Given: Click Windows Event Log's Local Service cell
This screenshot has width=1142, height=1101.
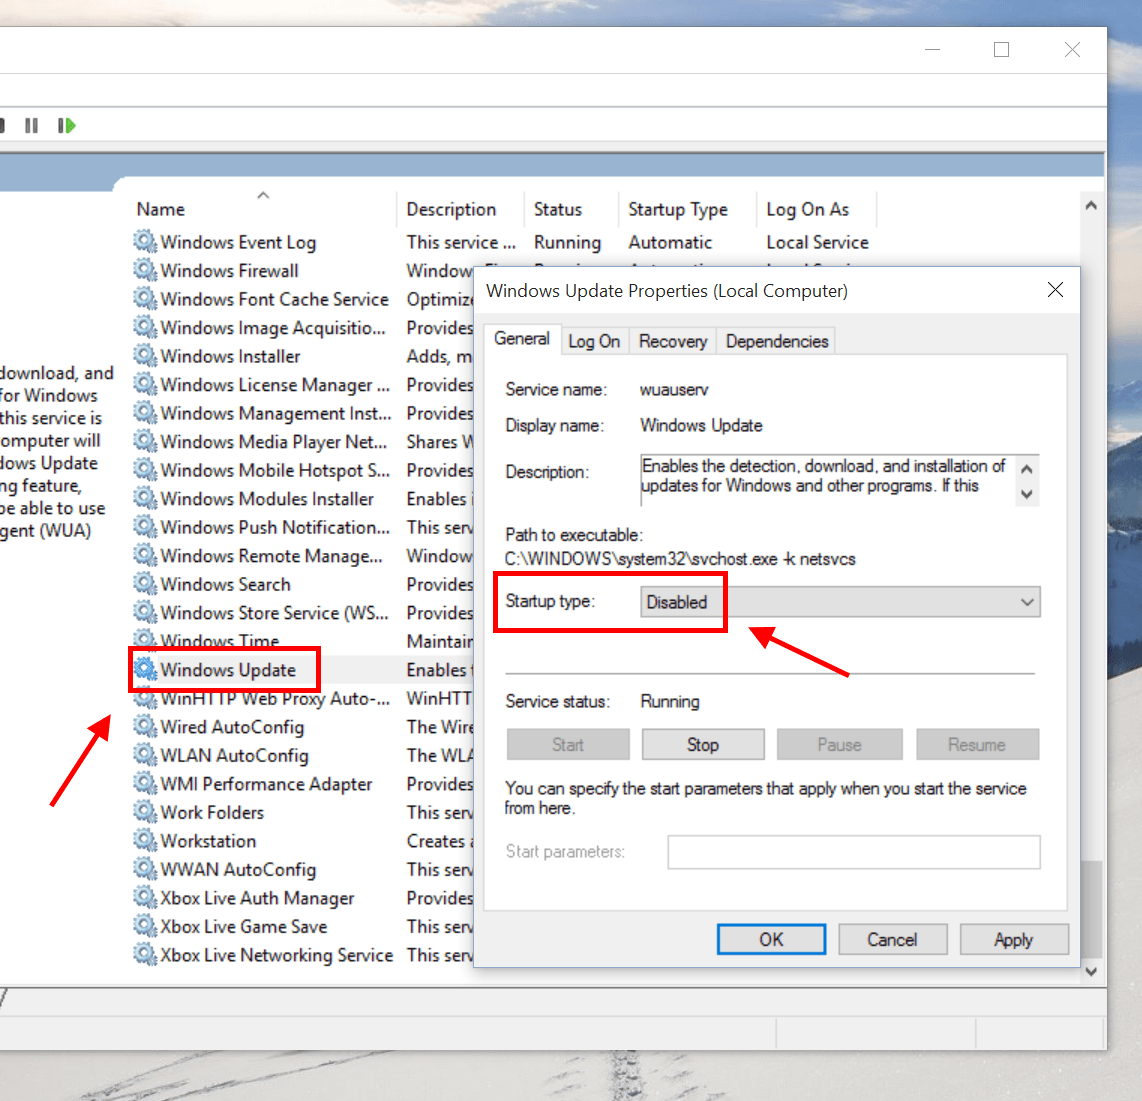Looking at the screenshot, I should (x=817, y=242).
